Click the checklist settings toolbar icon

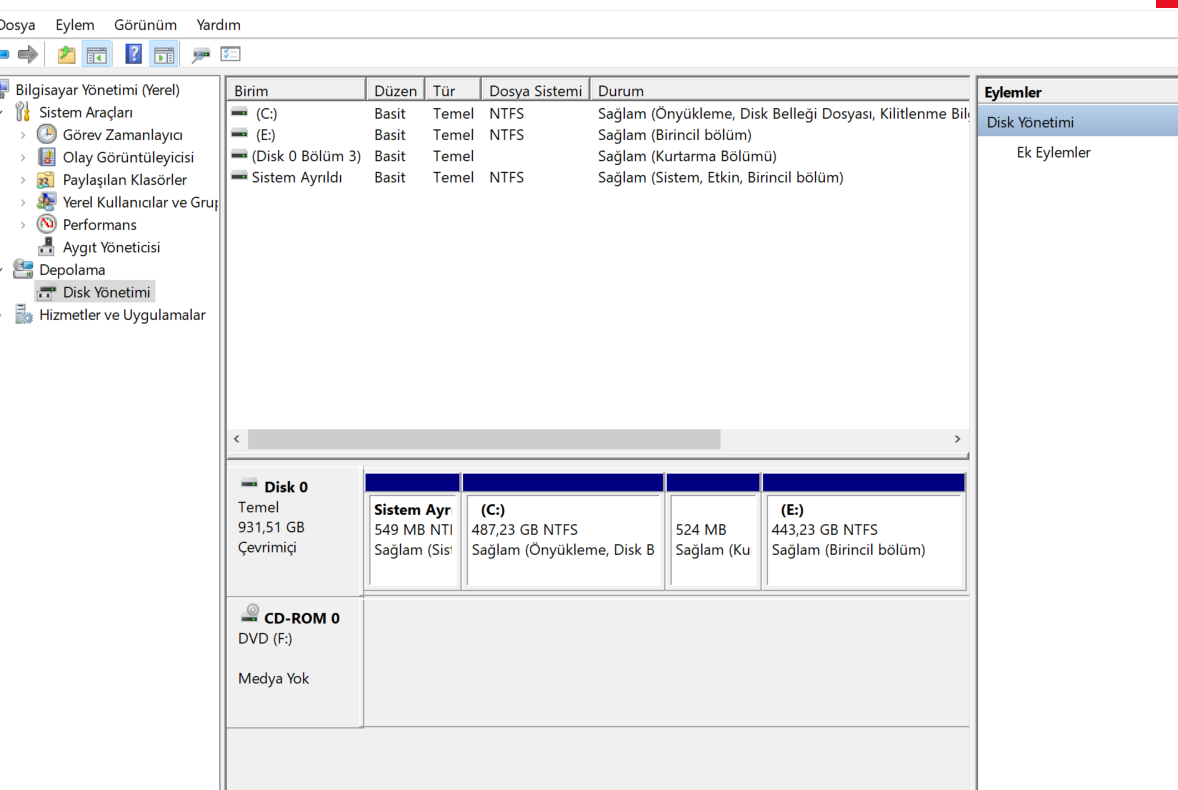point(231,54)
